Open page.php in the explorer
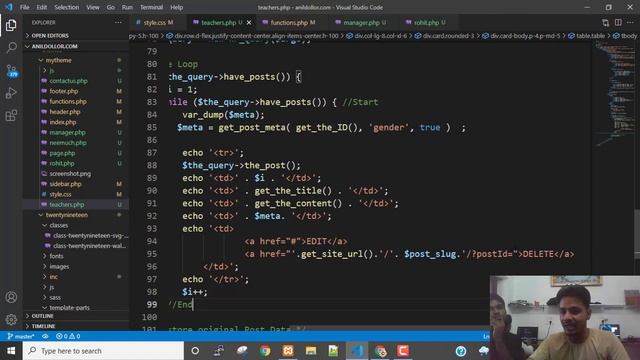640x360 pixels. coord(62,153)
